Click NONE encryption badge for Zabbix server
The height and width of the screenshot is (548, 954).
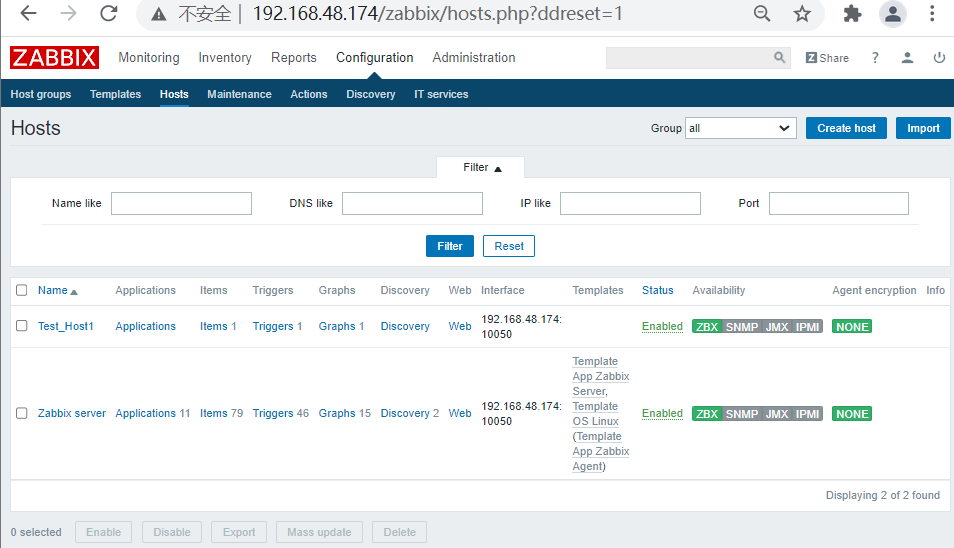(852, 414)
